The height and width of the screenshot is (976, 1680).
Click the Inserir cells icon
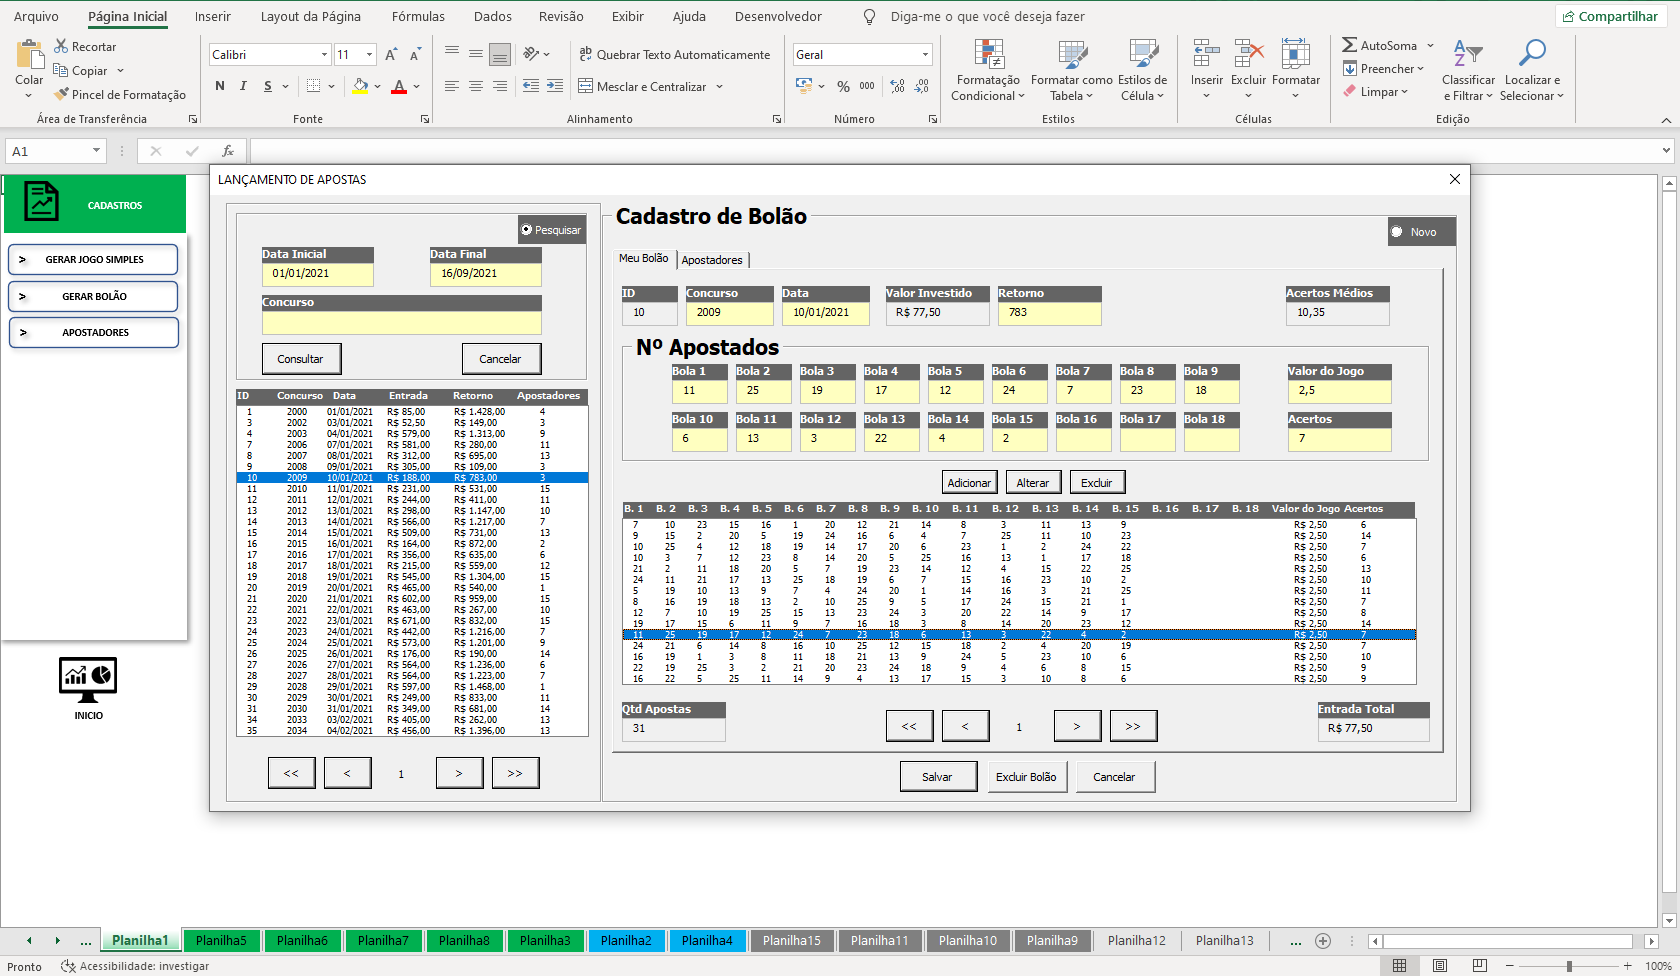(x=1206, y=53)
